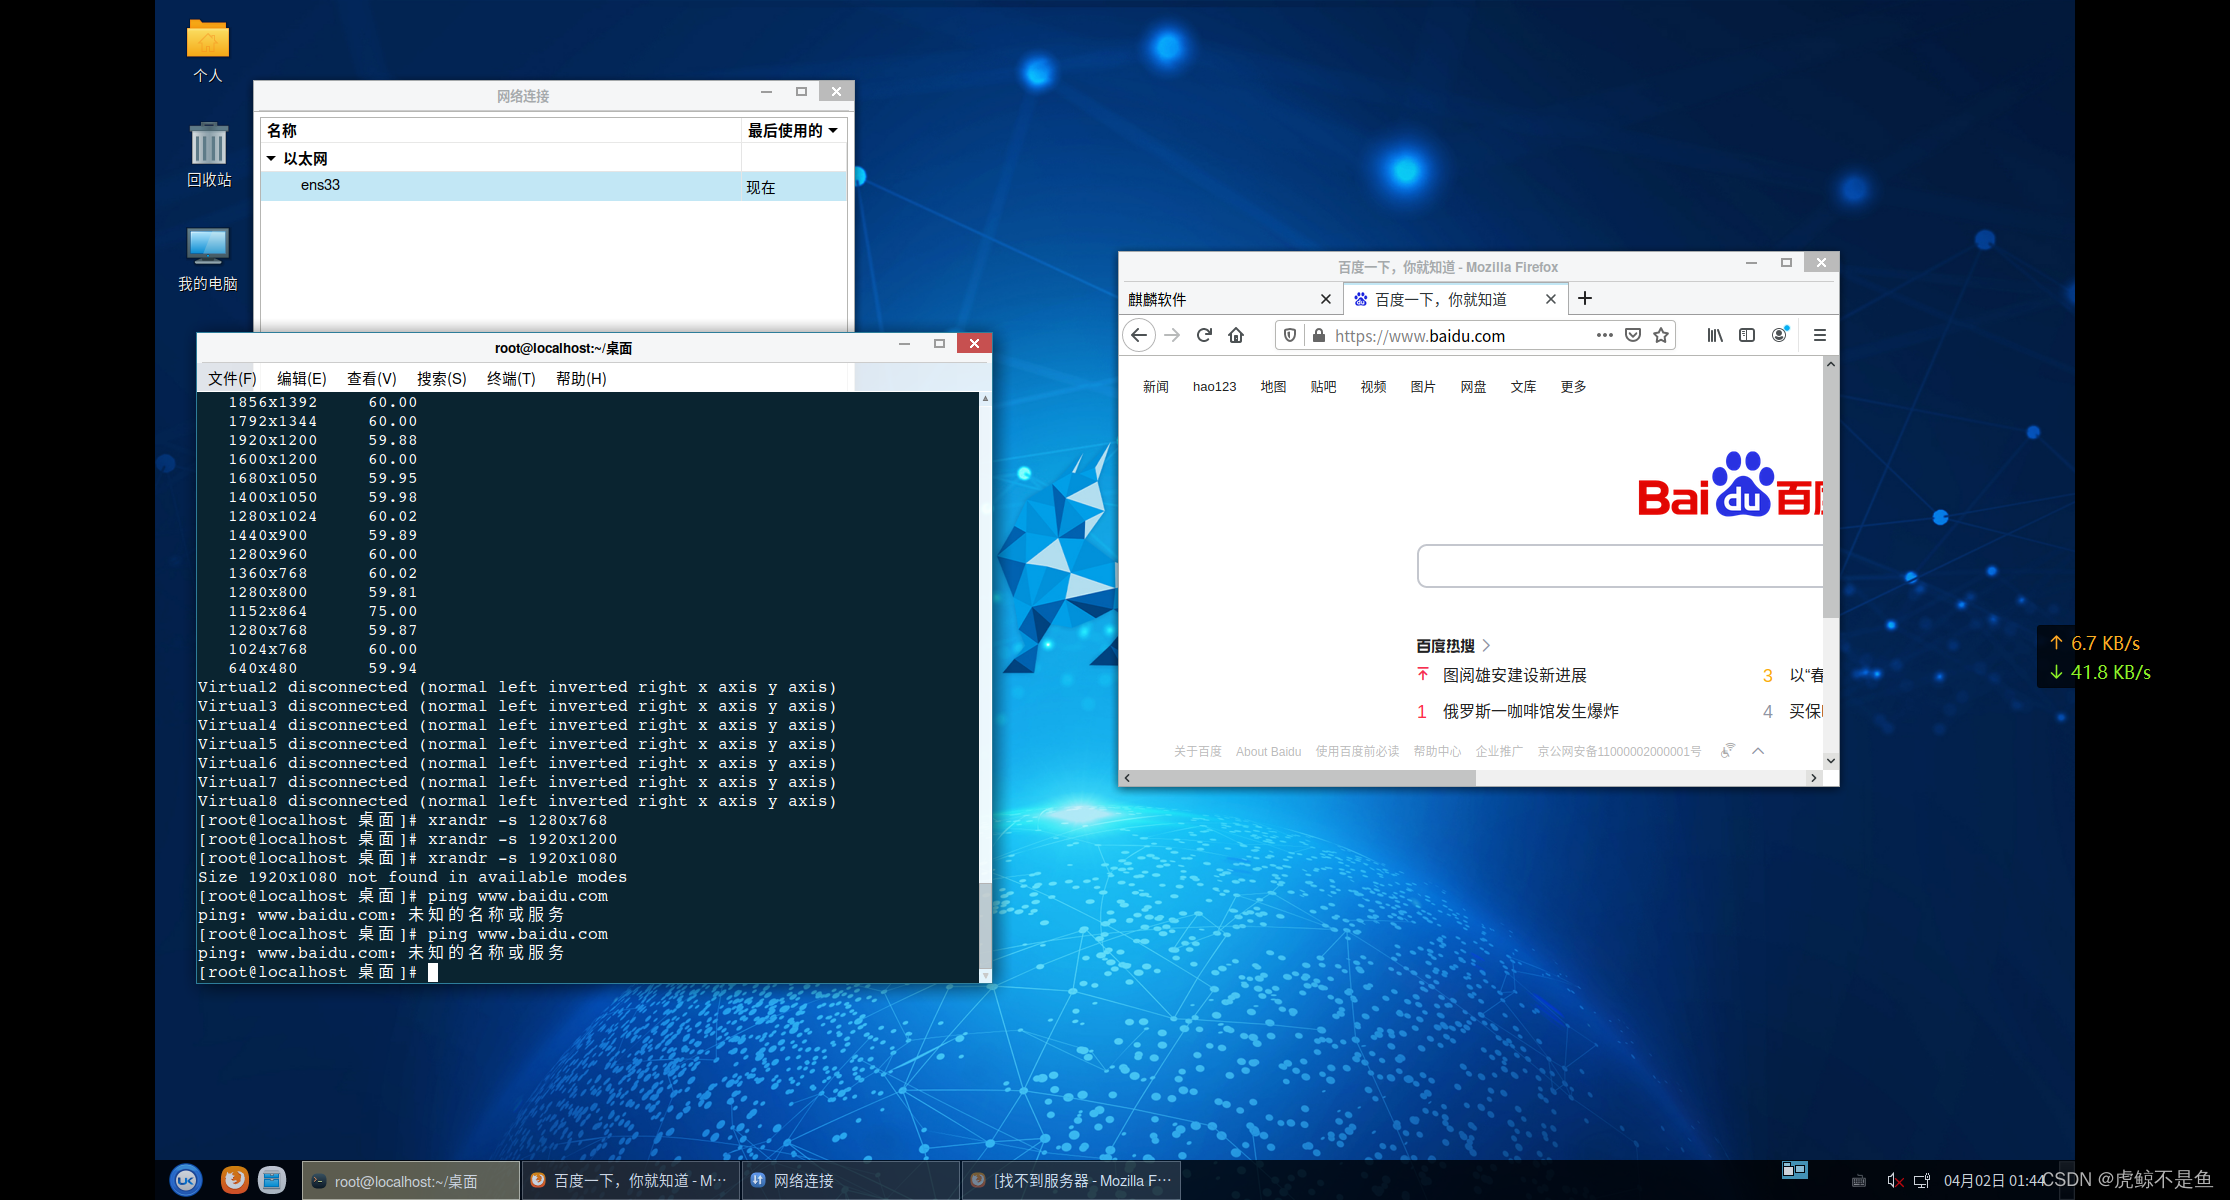Open the 终端(T) terminal menu
Image resolution: width=2230 pixels, height=1200 pixels.
(x=511, y=378)
